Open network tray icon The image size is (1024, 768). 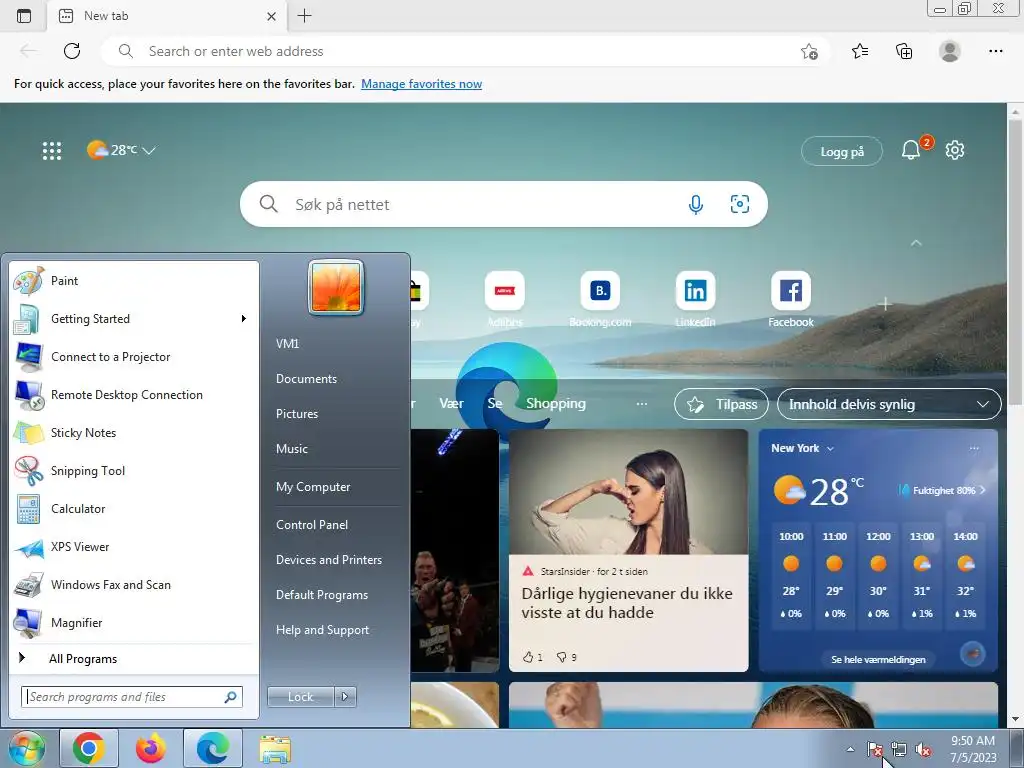point(899,750)
